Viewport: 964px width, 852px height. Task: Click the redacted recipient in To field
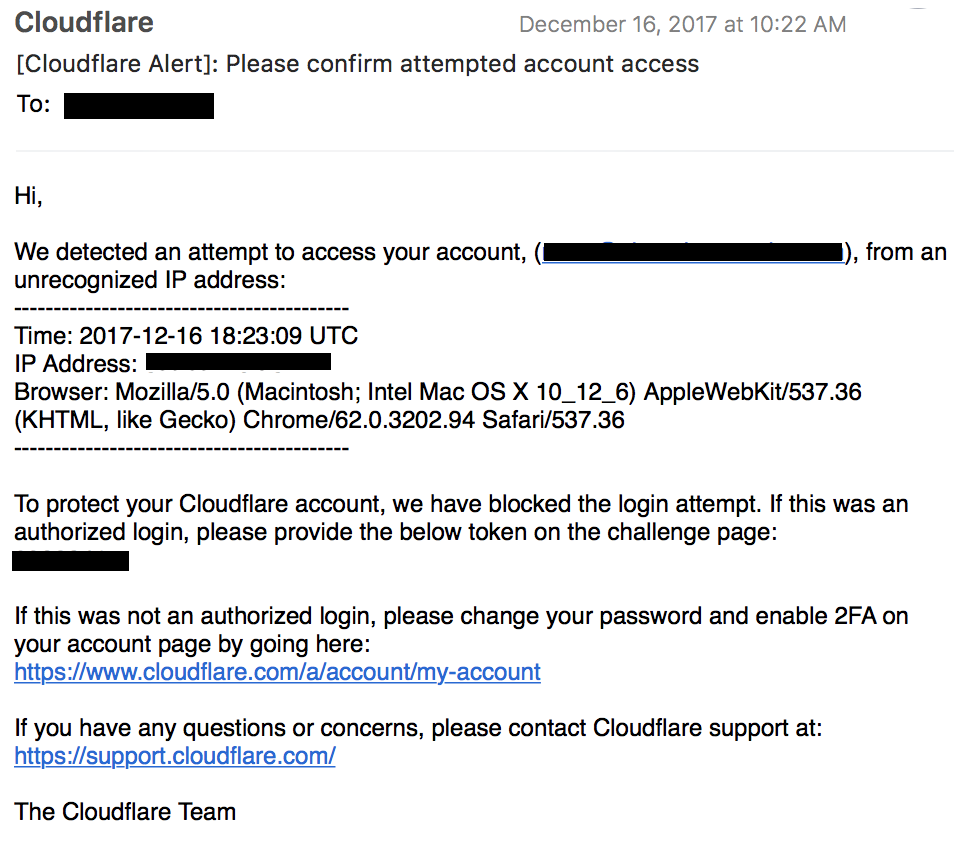pos(139,106)
